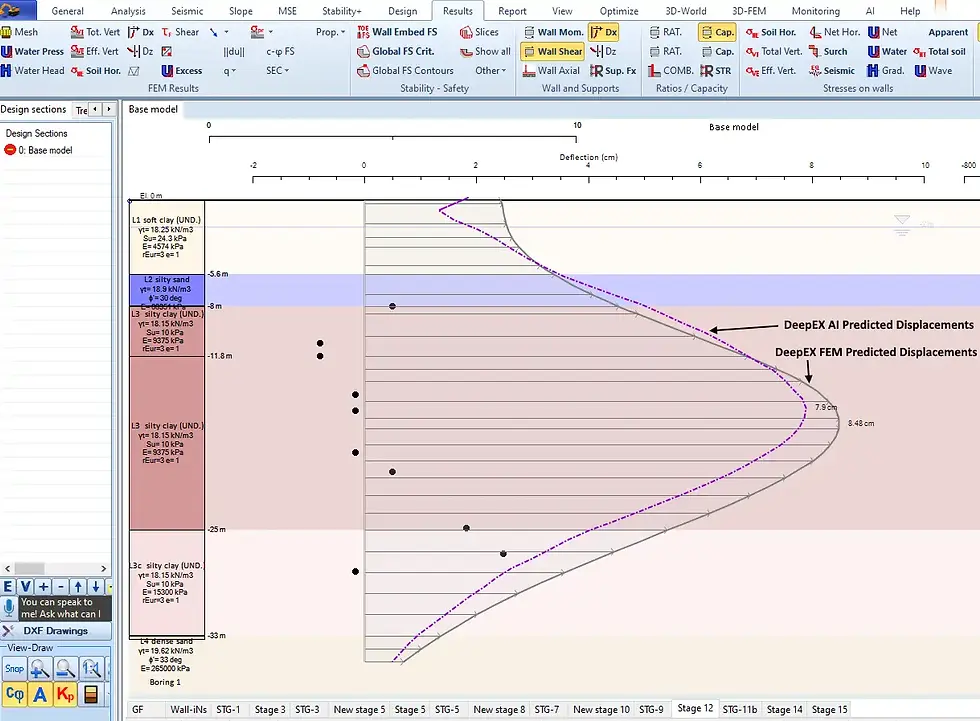Open Global FS Contours
980x721 pixels.
[x=405, y=71]
